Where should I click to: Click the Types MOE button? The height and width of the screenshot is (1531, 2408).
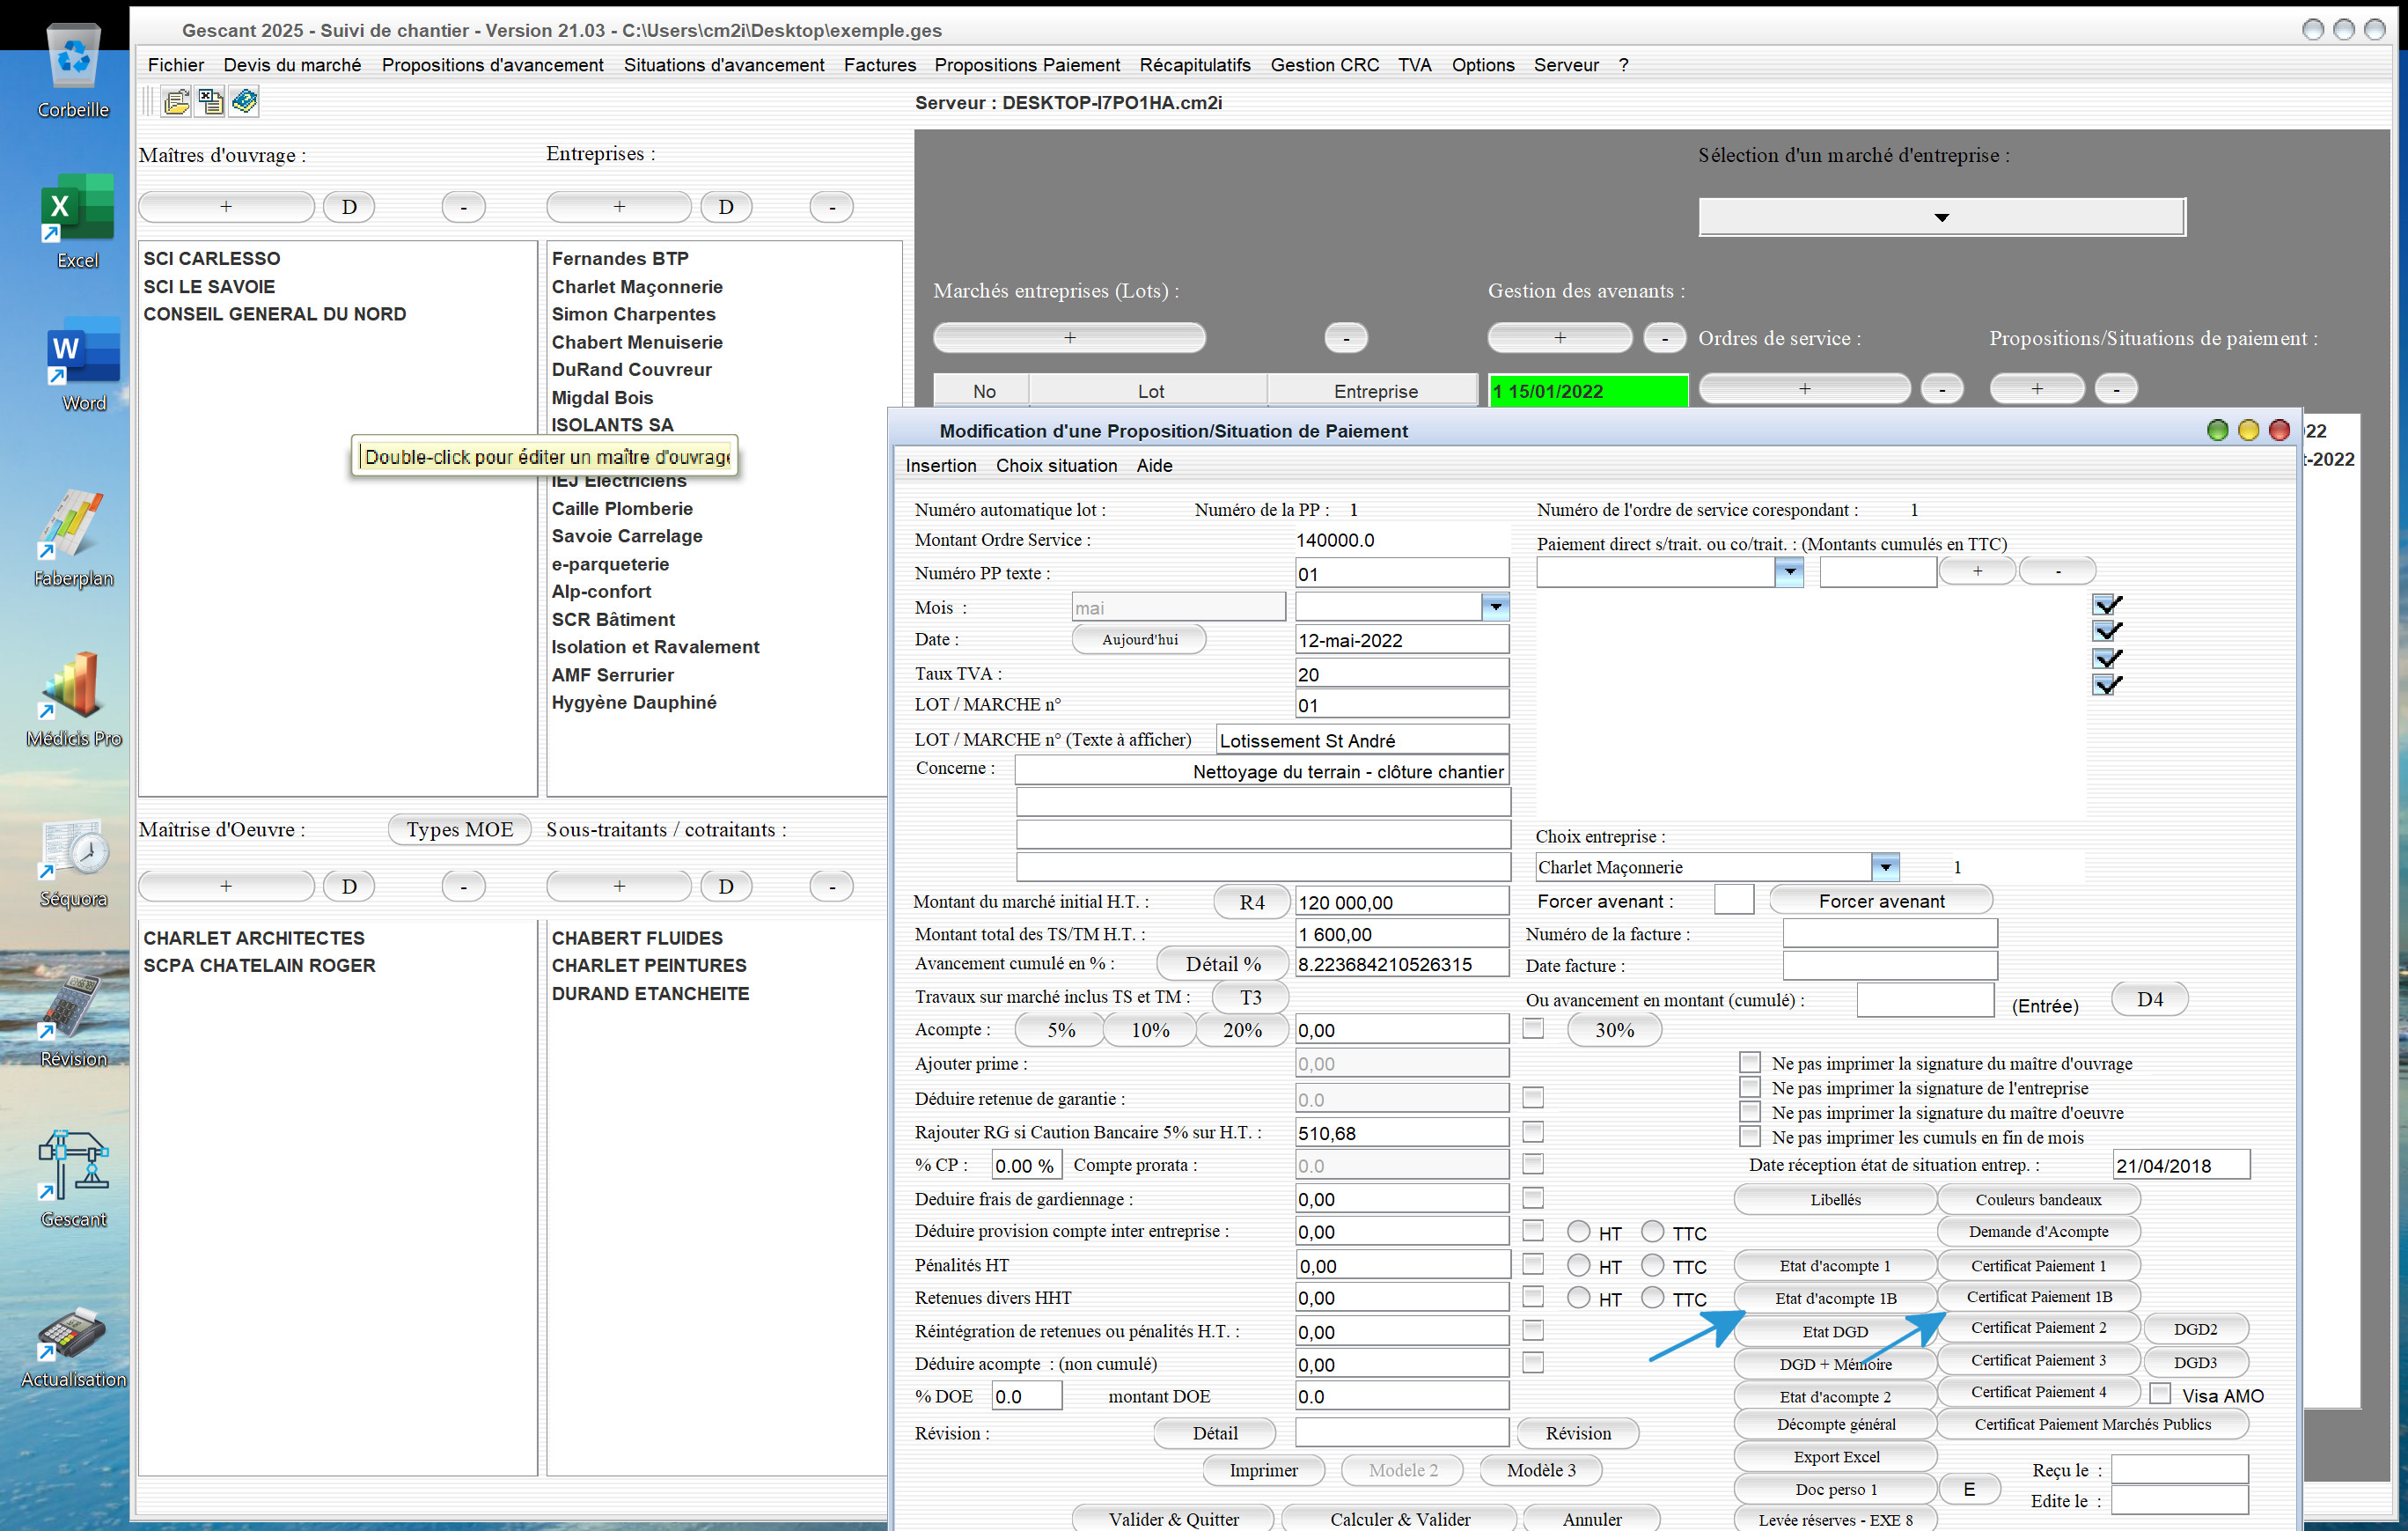[459, 829]
